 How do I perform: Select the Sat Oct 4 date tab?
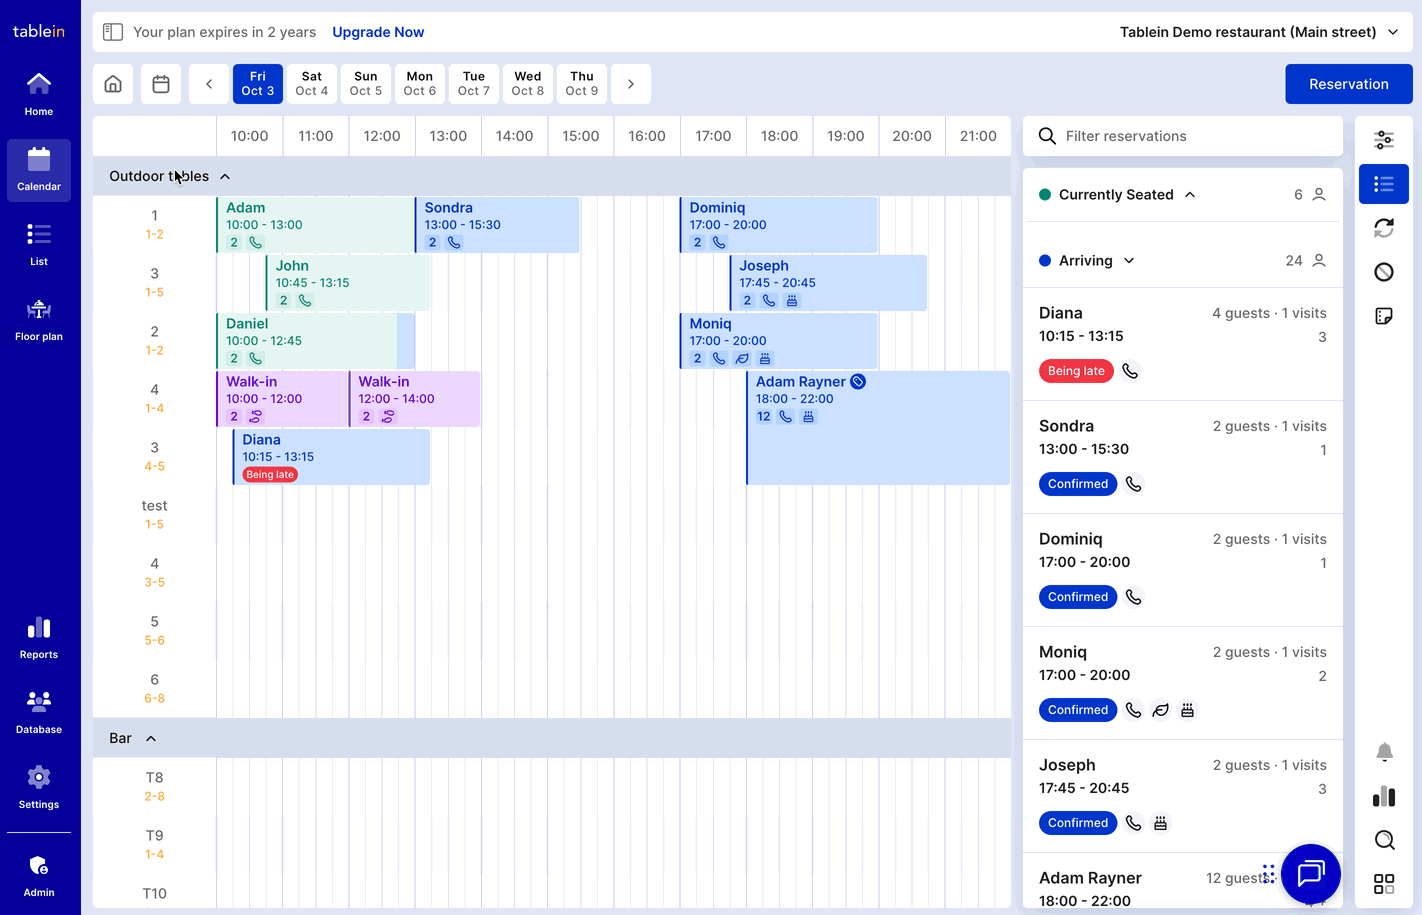[312, 84]
